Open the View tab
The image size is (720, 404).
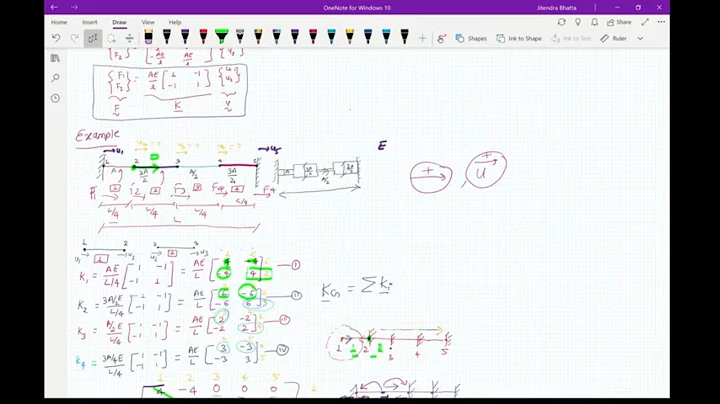(148, 22)
